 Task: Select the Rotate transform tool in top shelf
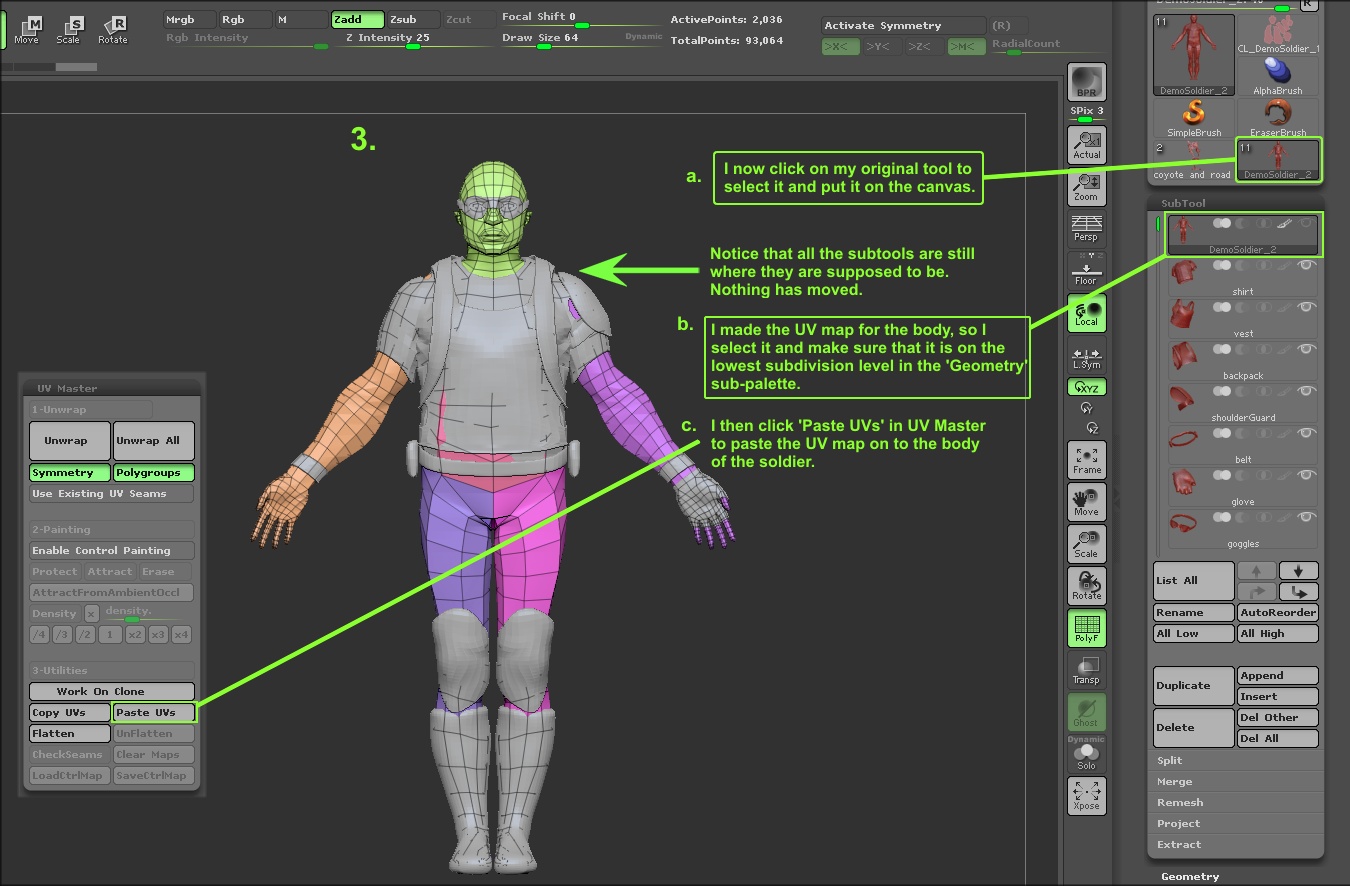click(x=112, y=29)
